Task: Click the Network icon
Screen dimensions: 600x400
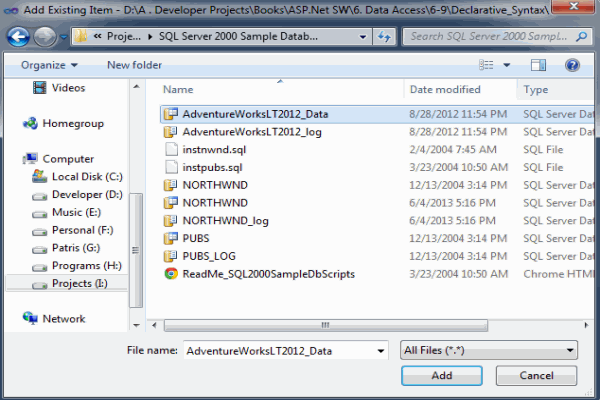Action: point(30,318)
